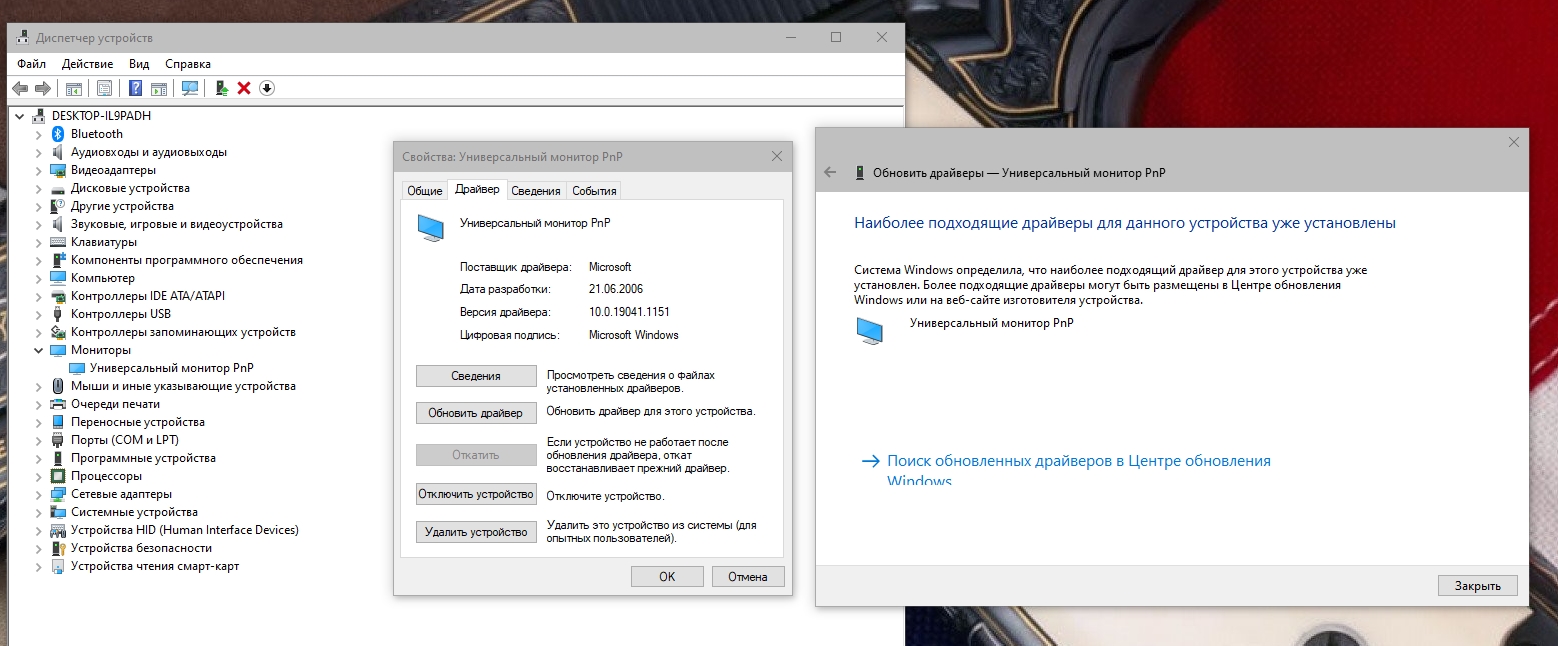This screenshot has height=646, width=1558.
Task: Click the development date value 21.06.2006
Action: coord(616,289)
